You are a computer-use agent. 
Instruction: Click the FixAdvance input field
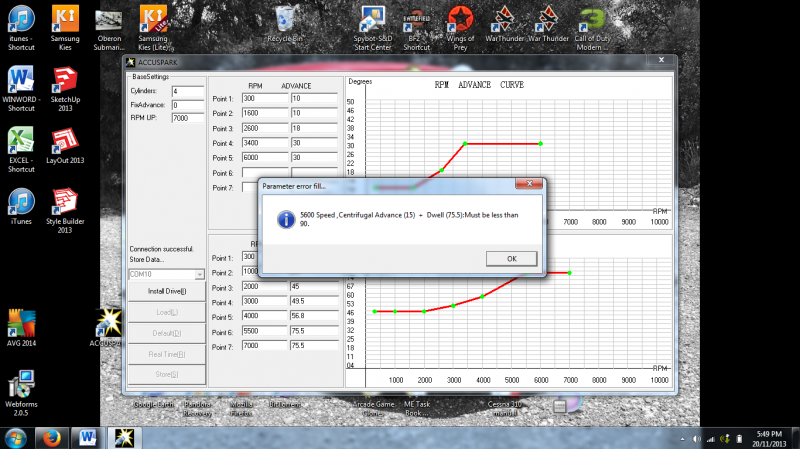click(x=188, y=105)
